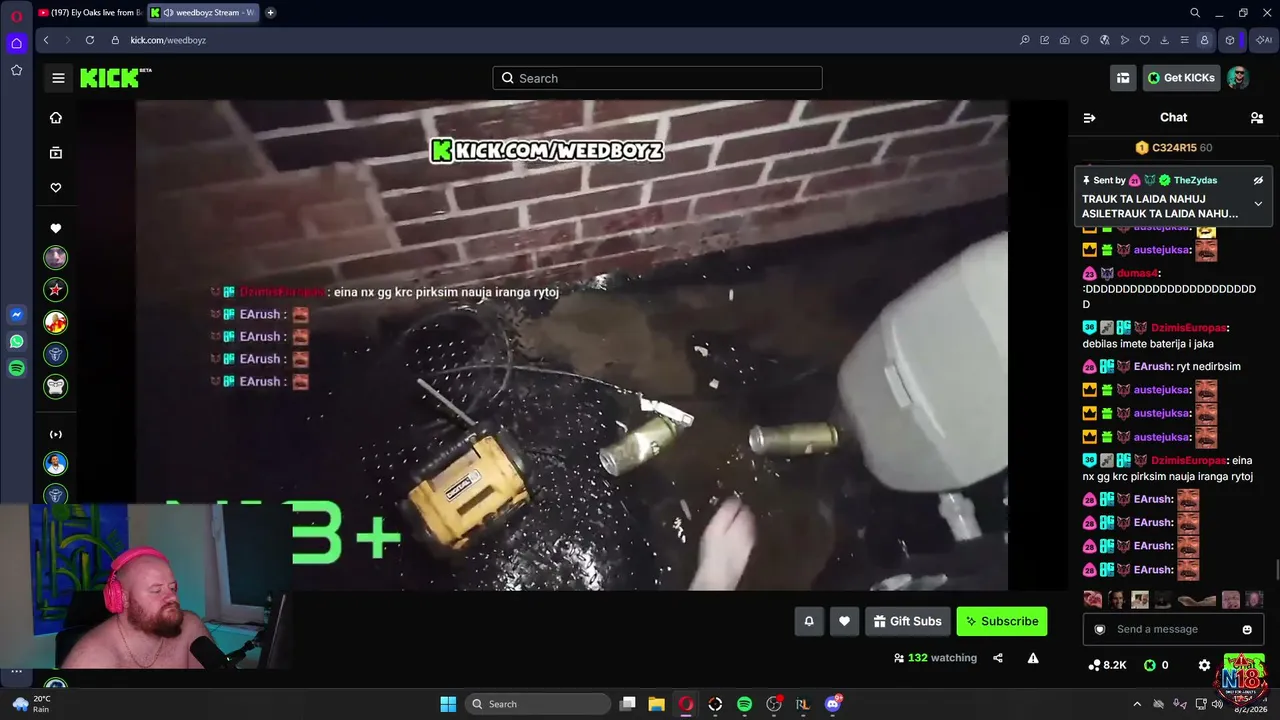Click the Kick logo
This screenshot has width=1280, height=720.
pyautogui.click(x=115, y=78)
